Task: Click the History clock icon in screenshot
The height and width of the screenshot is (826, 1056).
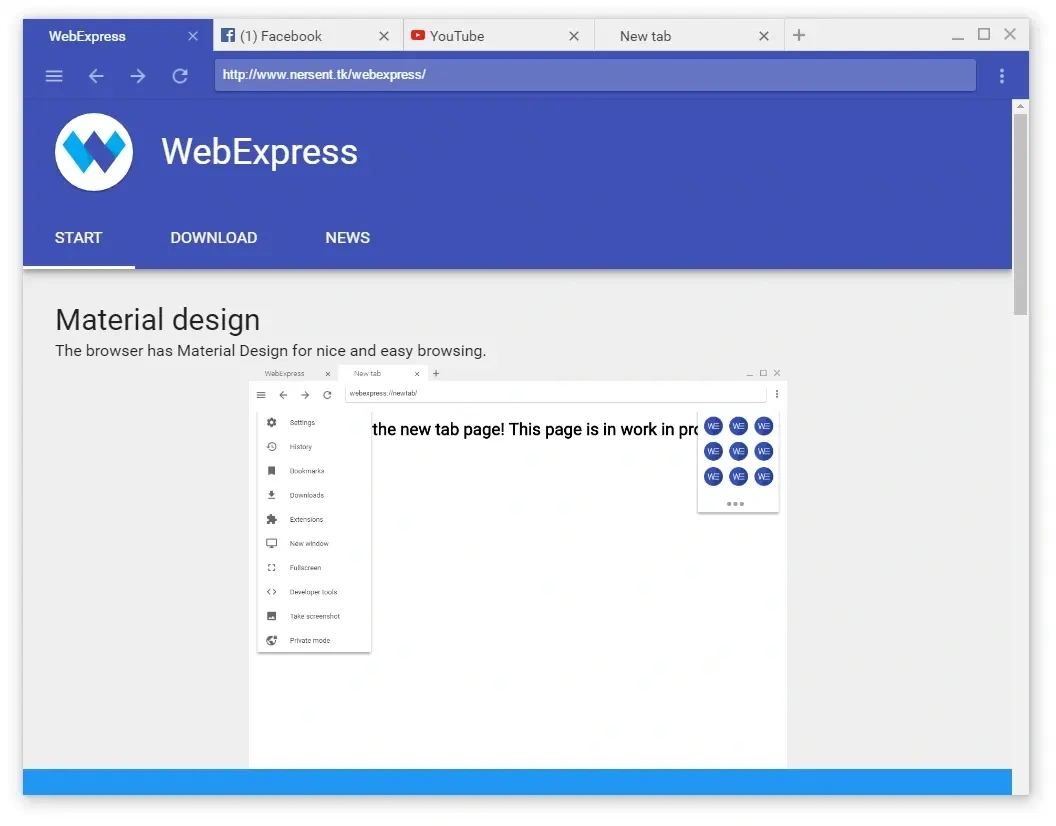Action: [x=271, y=447]
